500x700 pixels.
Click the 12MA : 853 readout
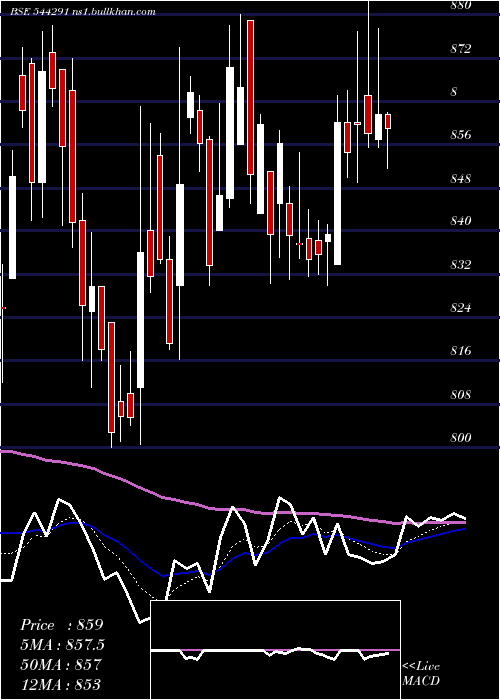61,684
